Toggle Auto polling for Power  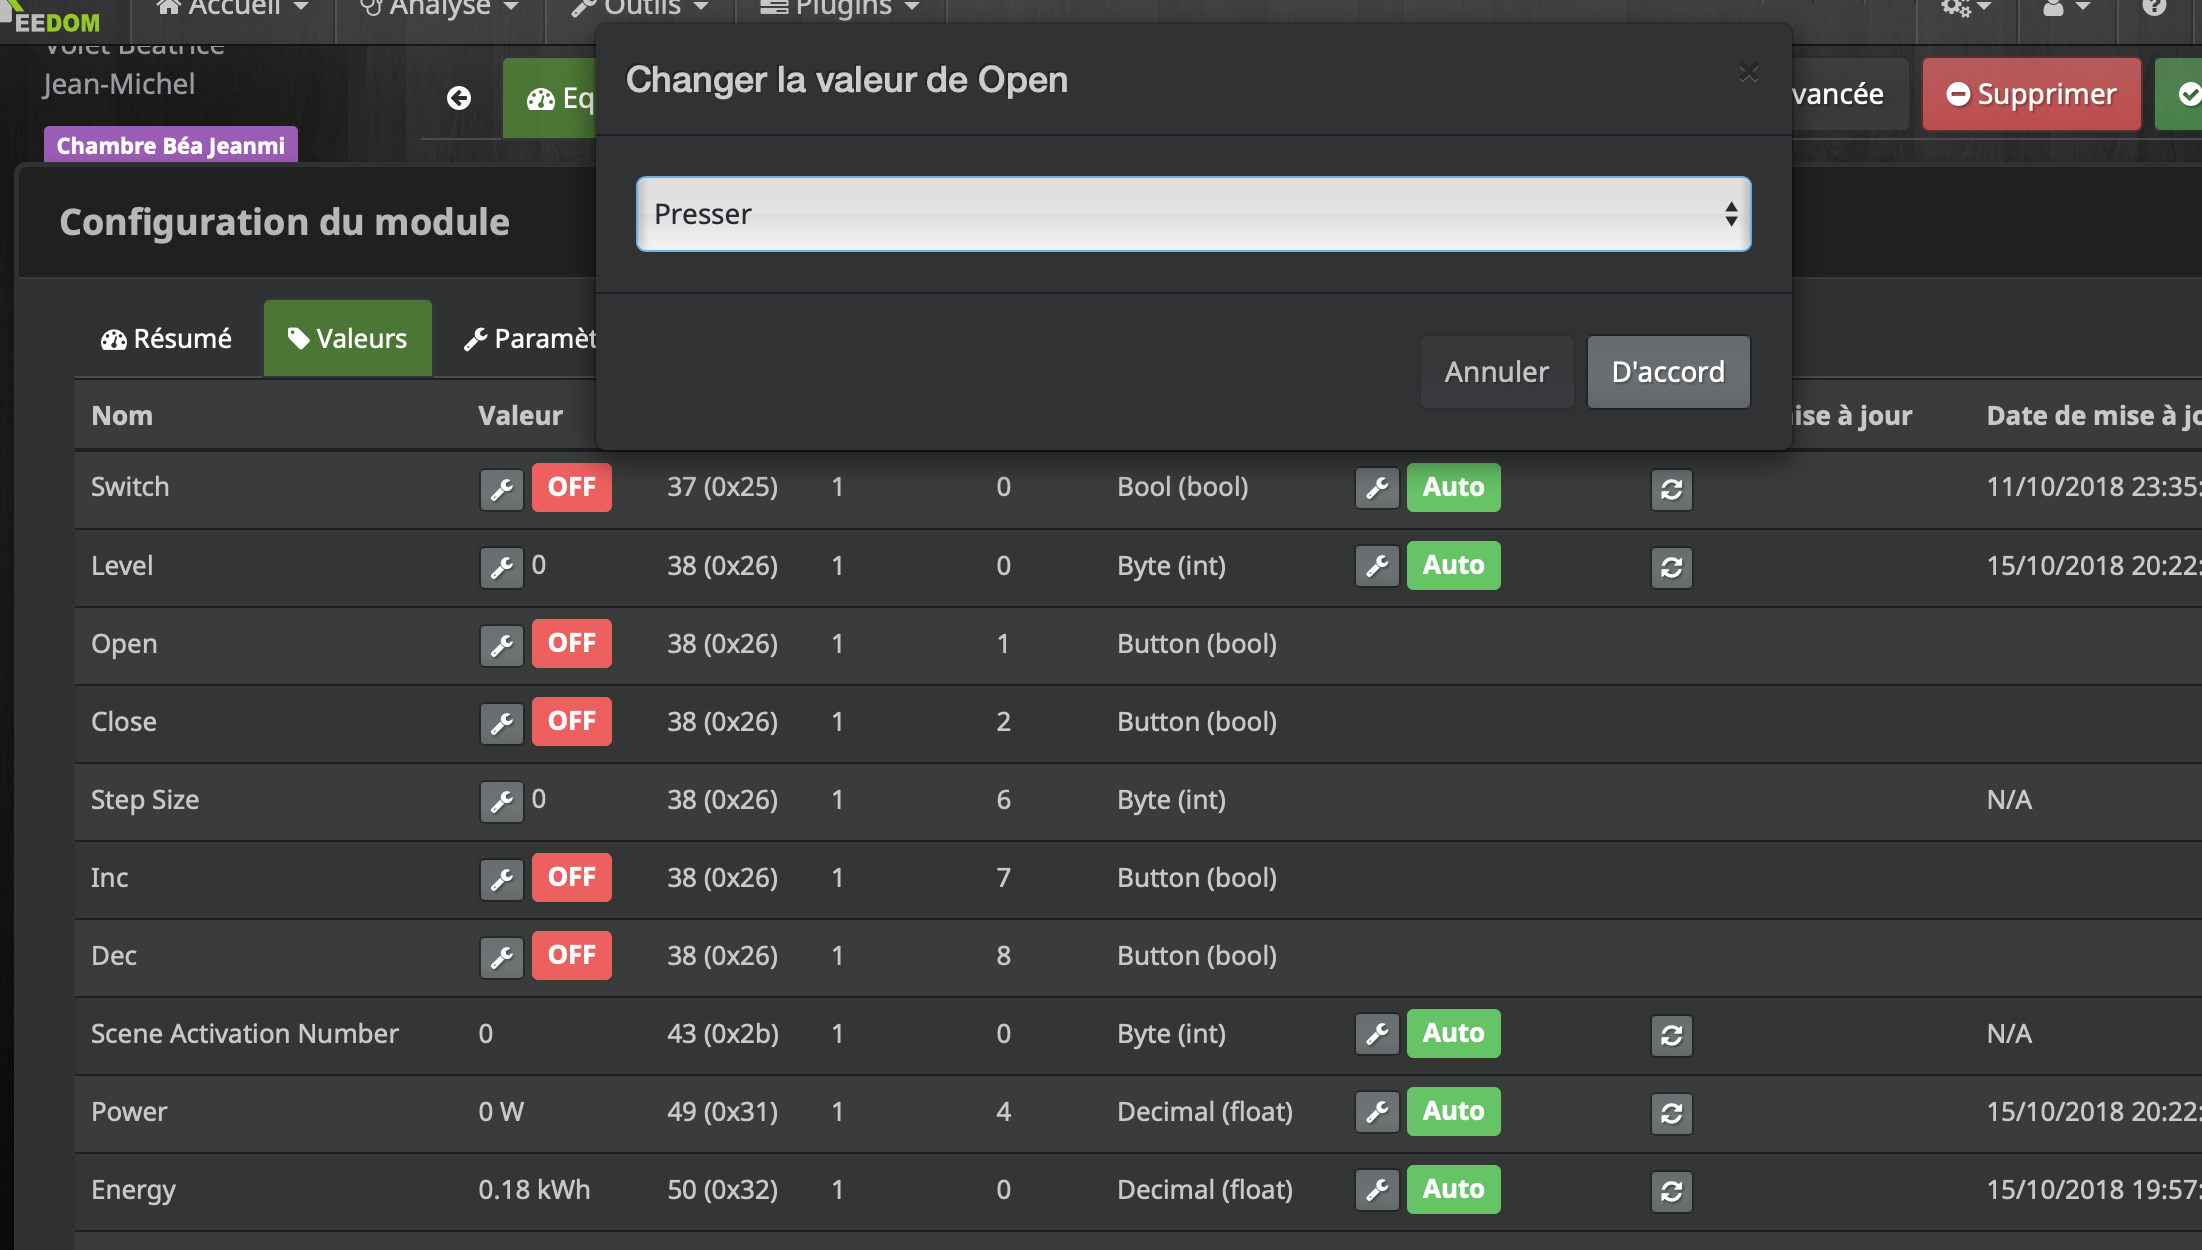(1453, 1111)
